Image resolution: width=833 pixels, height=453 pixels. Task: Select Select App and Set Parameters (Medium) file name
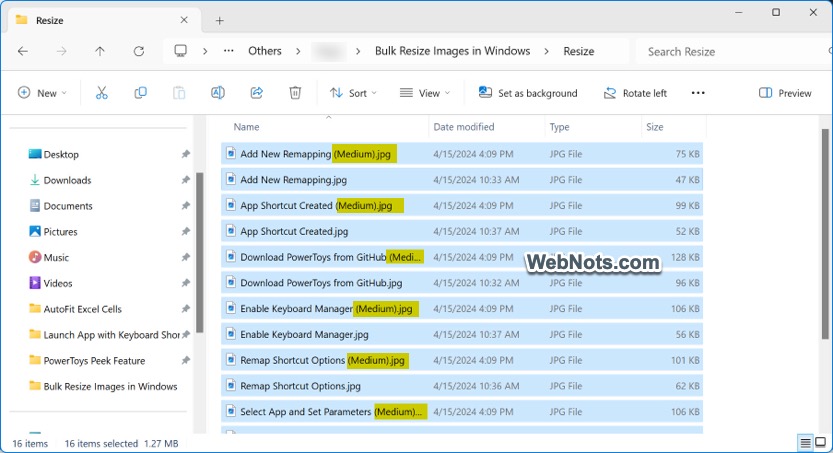coord(332,412)
